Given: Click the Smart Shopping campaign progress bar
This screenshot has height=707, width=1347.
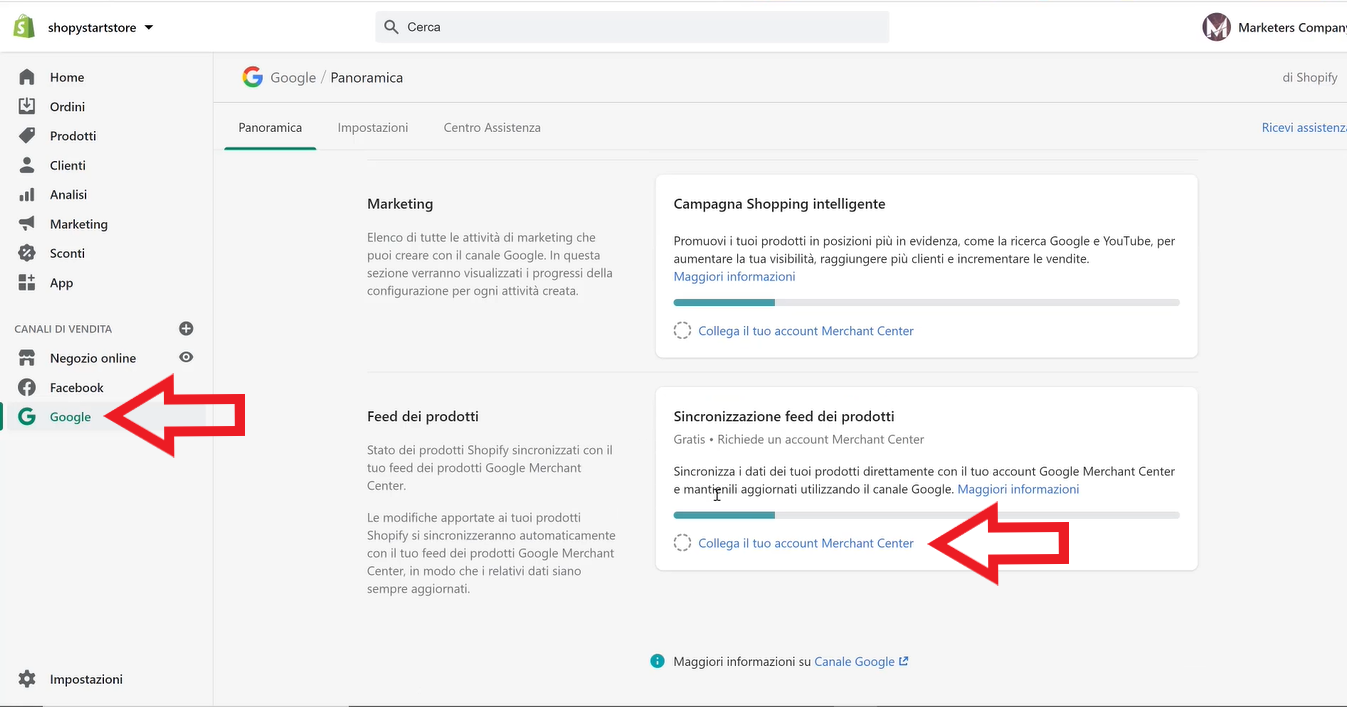Looking at the screenshot, I should pyautogui.click(x=926, y=302).
